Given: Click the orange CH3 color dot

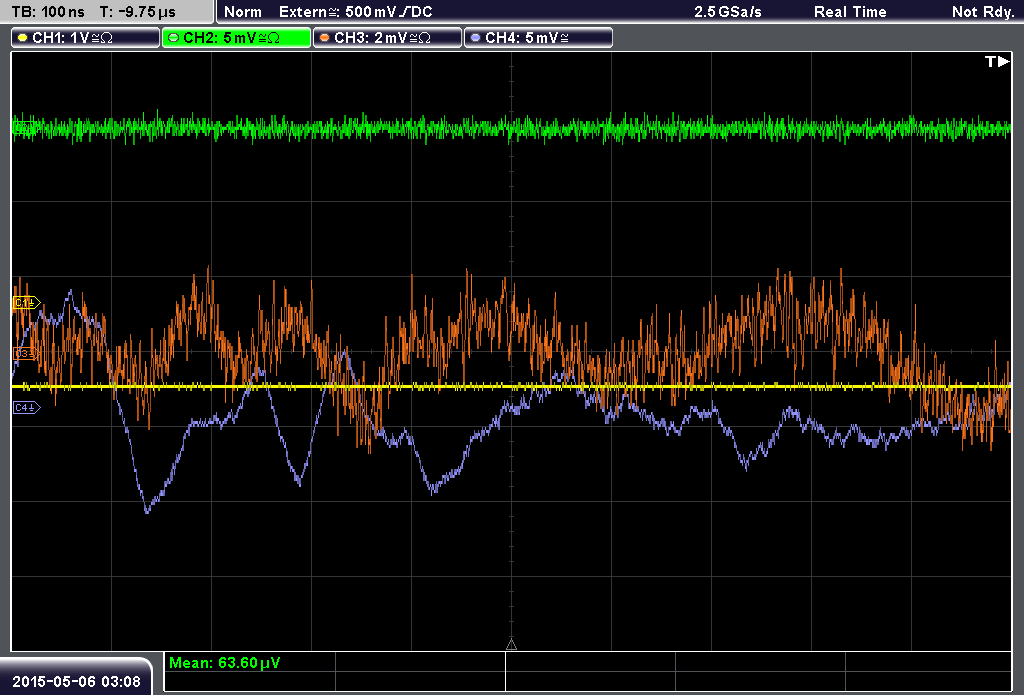Looking at the screenshot, I should pyautogui.click(x=325, y=38).
